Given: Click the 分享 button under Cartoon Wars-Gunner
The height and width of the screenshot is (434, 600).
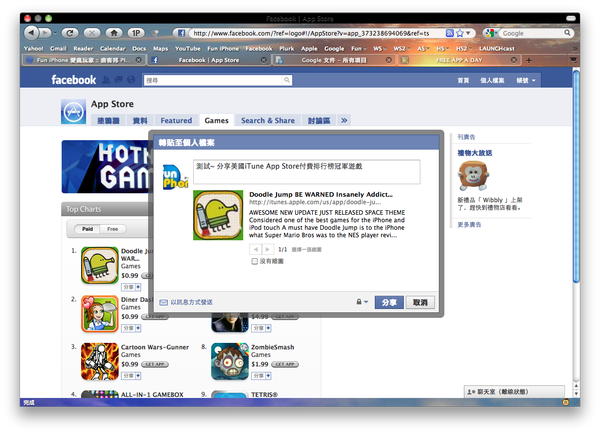Looking at the screenshot, I should (131, 376).
